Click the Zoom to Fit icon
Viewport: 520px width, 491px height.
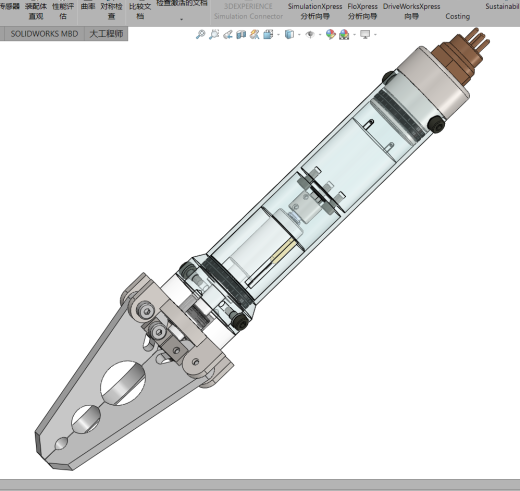[x=200, y=34]
